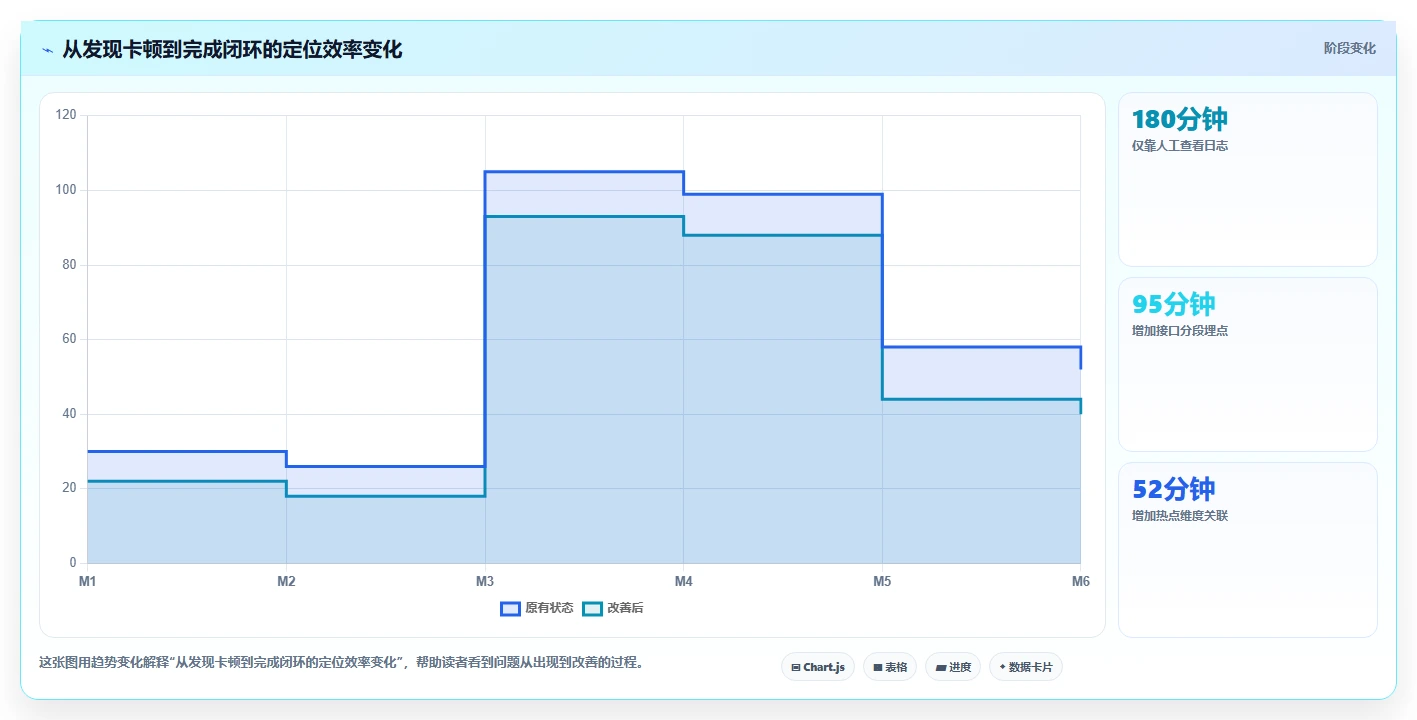Click the 60 y-axis value

[69, 339]
